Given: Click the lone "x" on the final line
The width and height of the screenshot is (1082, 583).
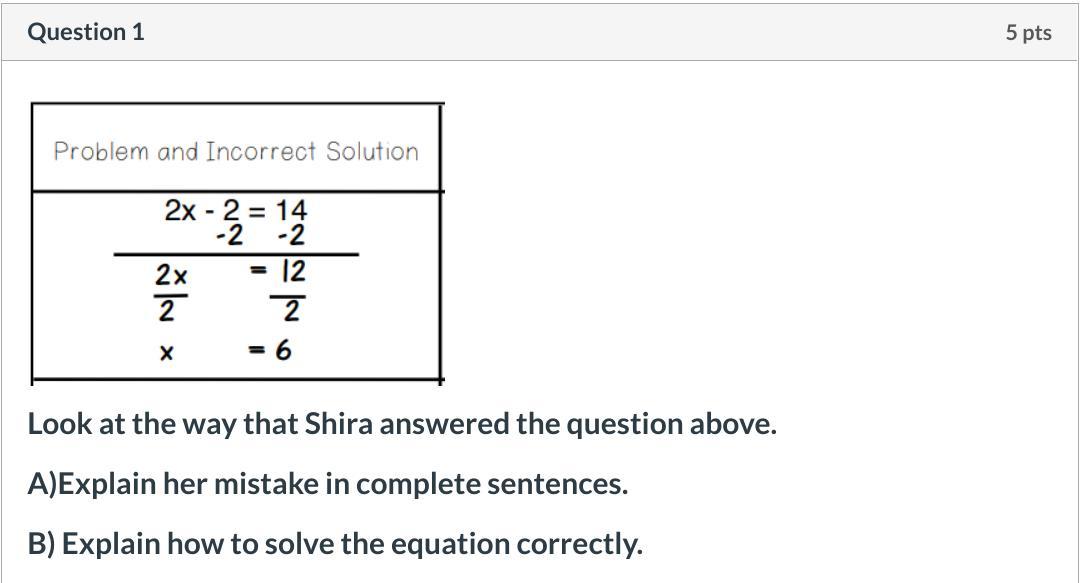Looking at the screenshot, I should point(166,353).
